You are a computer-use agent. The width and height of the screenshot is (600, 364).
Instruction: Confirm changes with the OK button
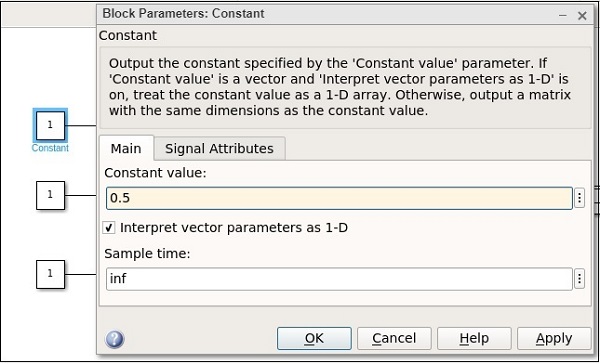(x=314, y=338)
